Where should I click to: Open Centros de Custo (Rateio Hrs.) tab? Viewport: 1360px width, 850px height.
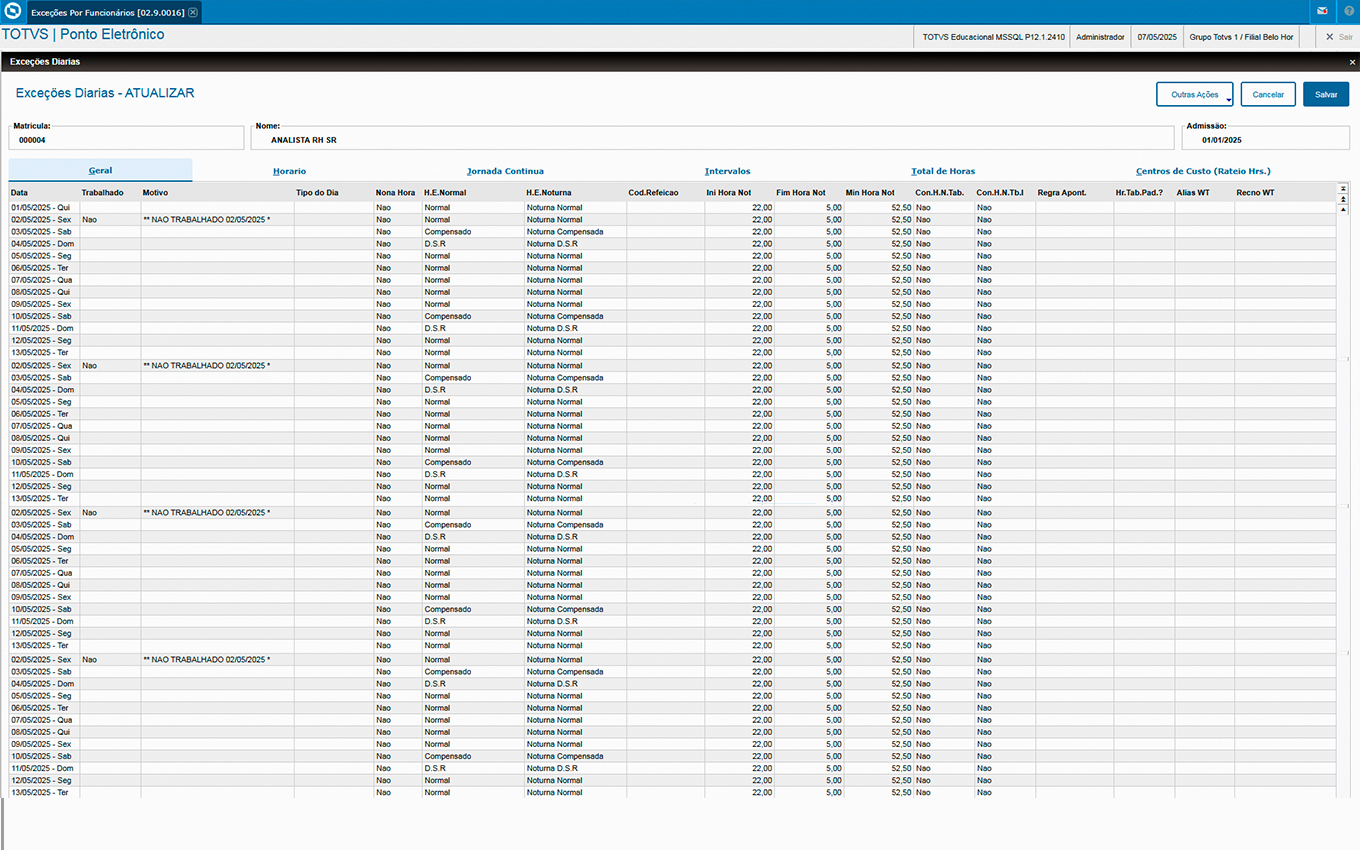(1202, 171)
